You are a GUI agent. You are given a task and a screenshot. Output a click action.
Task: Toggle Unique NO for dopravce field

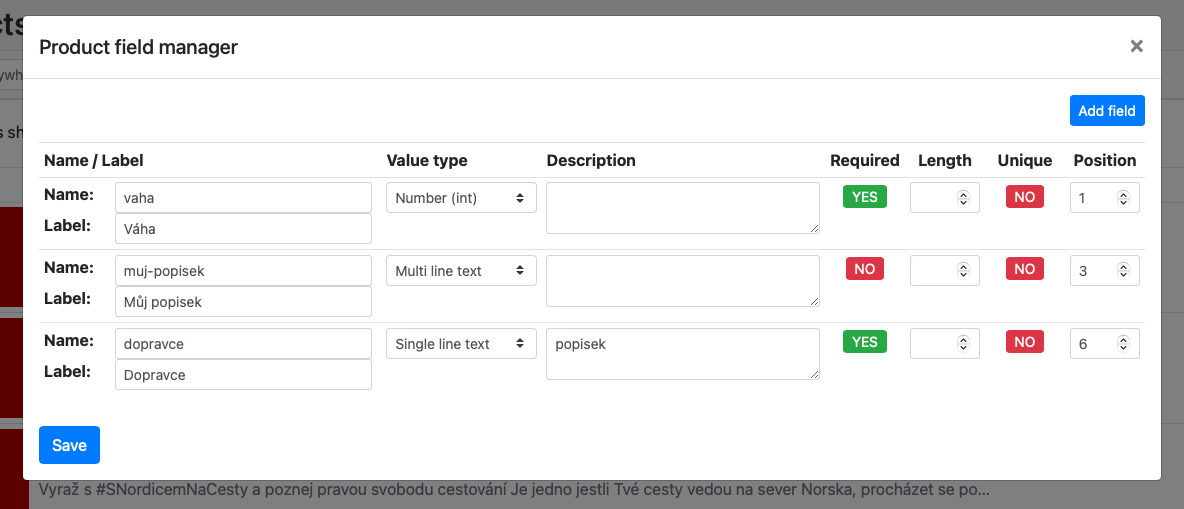click(1024, 342)
